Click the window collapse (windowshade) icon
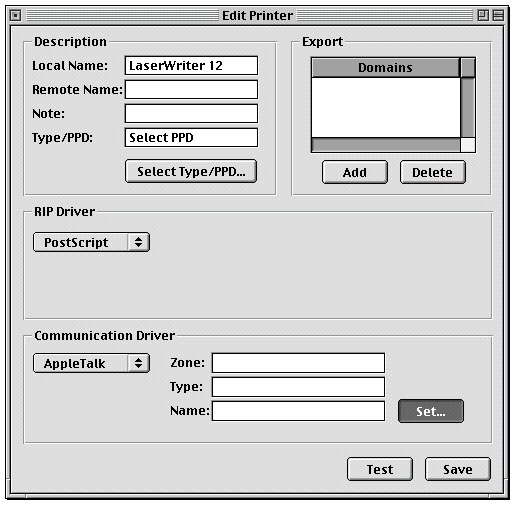The image size is (516, 506). [498, 15]
